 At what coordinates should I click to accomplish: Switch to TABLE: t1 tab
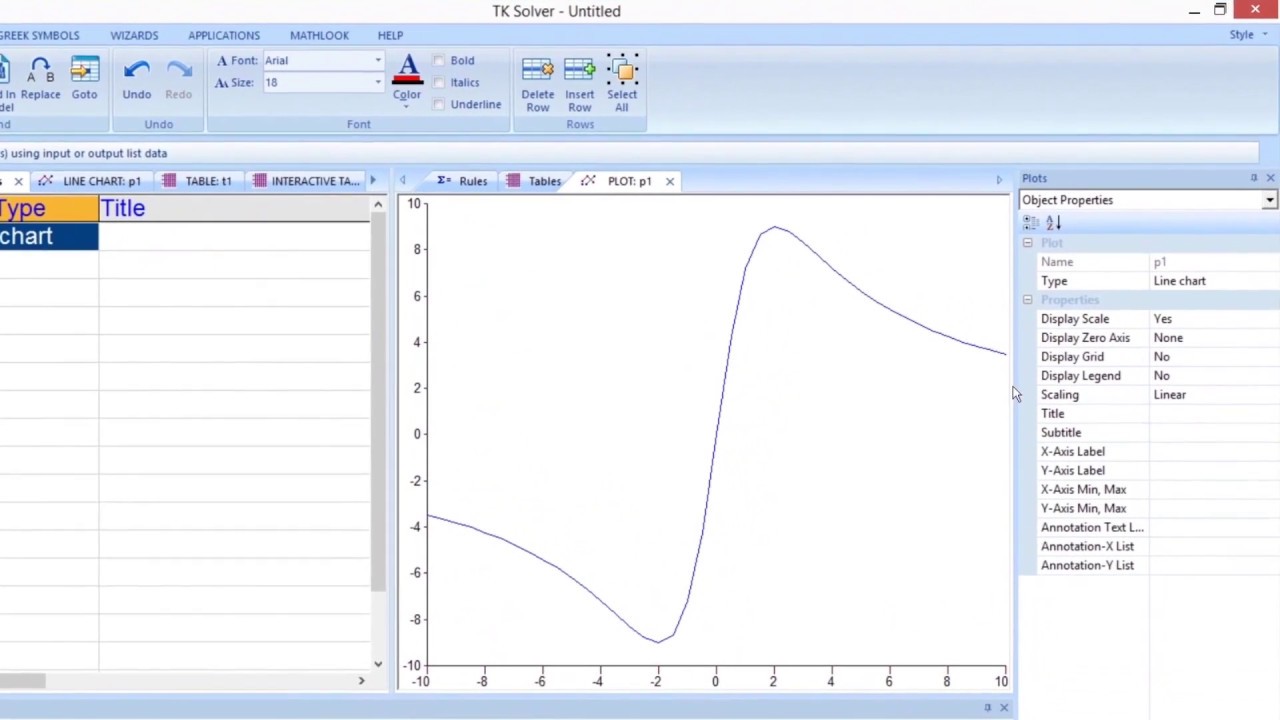point(197,181)
